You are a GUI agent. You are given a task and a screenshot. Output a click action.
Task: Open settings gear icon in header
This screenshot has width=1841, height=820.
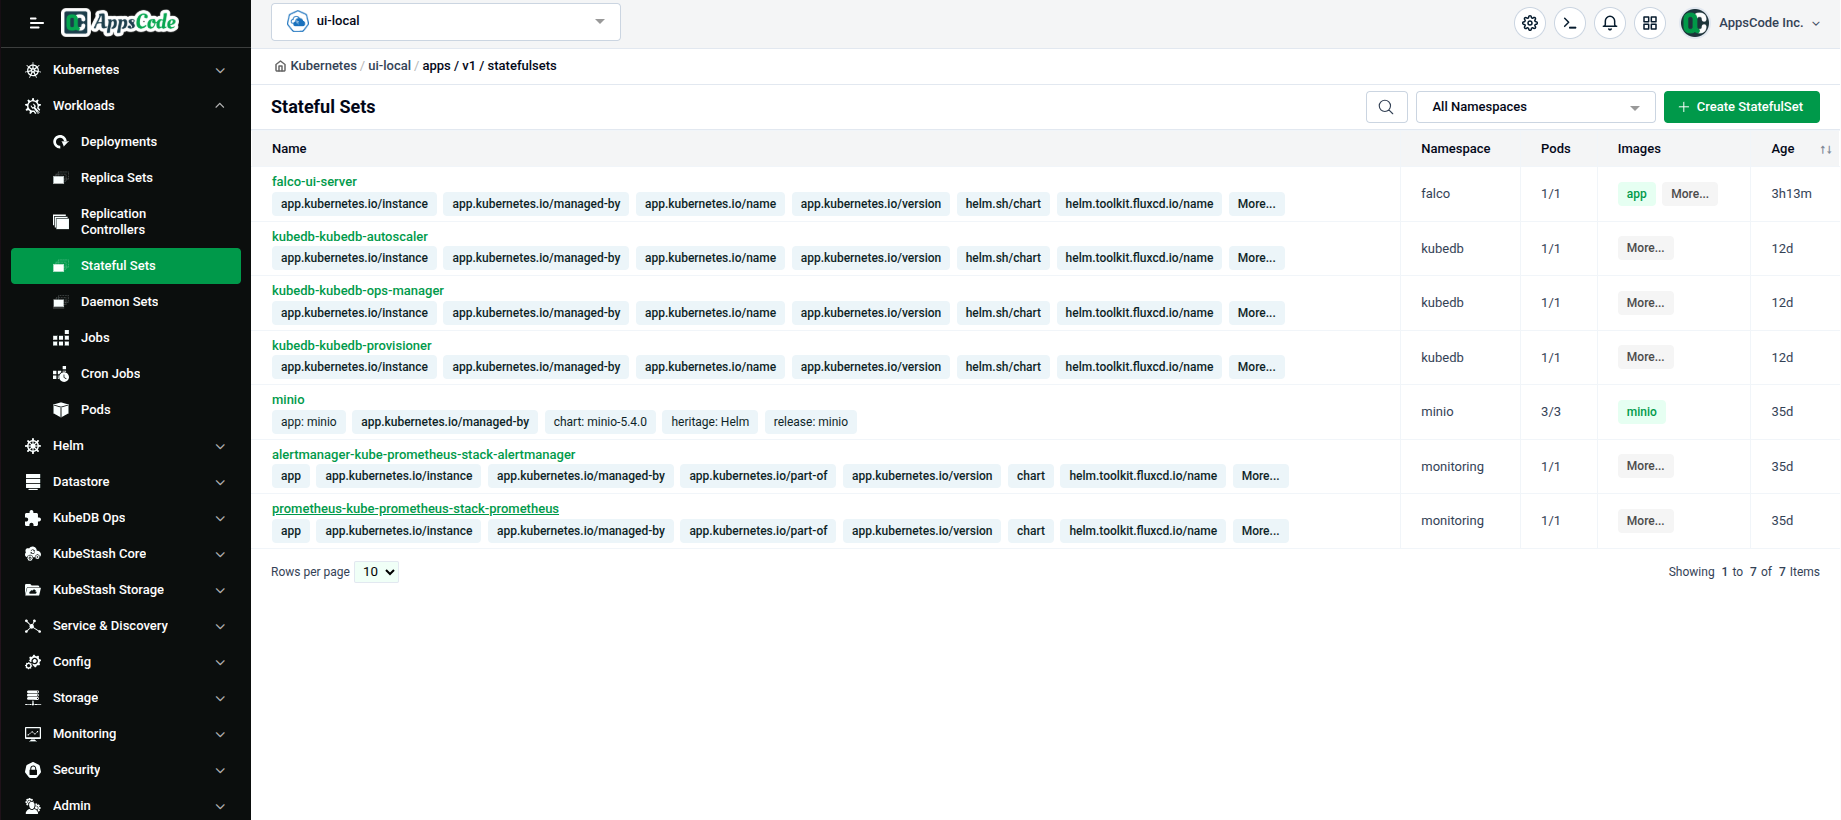coord(1530,23)
